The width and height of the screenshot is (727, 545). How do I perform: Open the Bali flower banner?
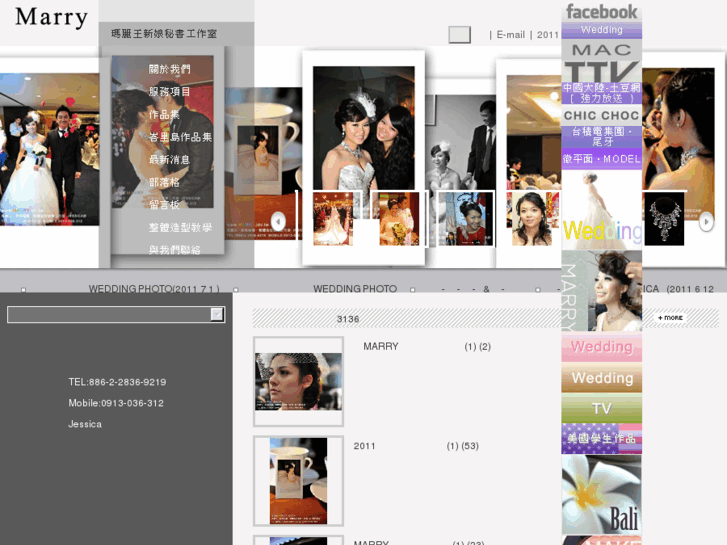click(602, 494)
